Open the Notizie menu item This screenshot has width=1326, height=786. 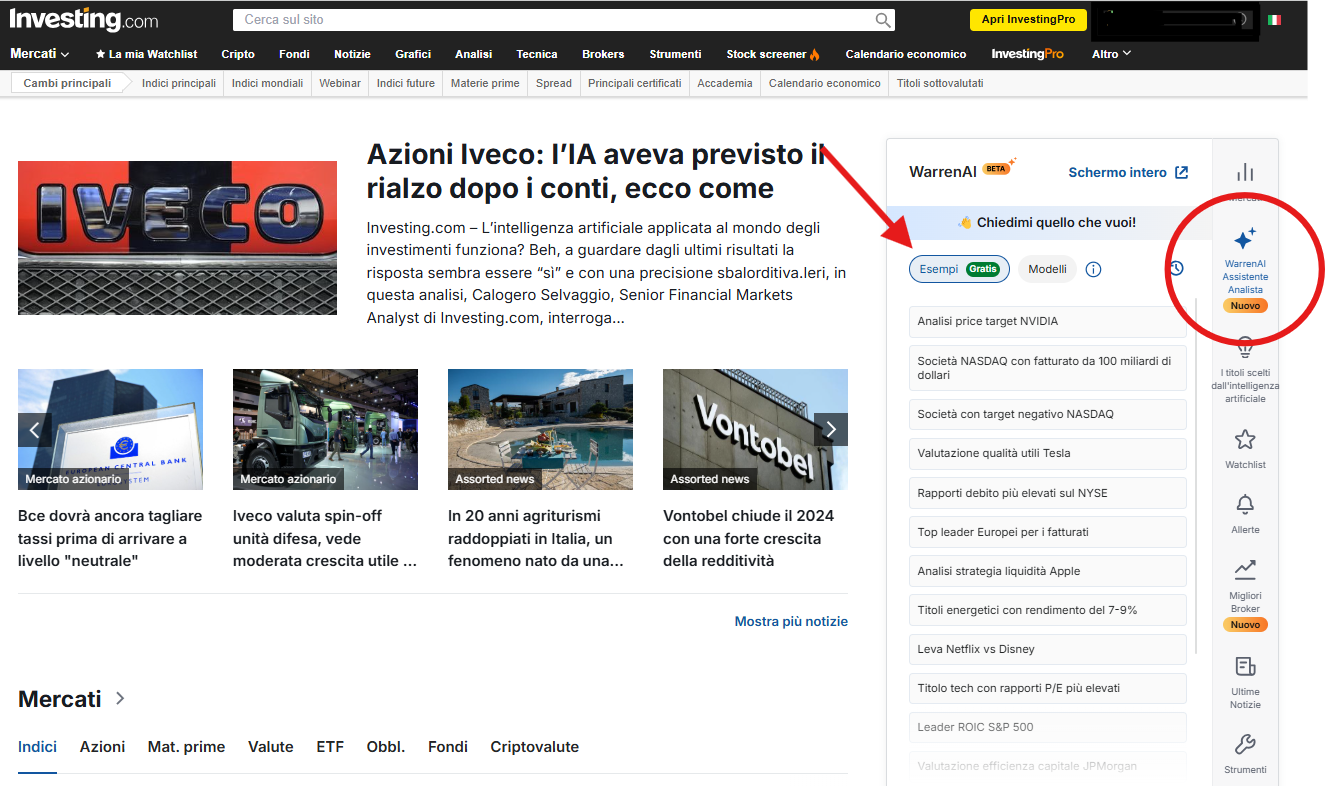(352, 54)
